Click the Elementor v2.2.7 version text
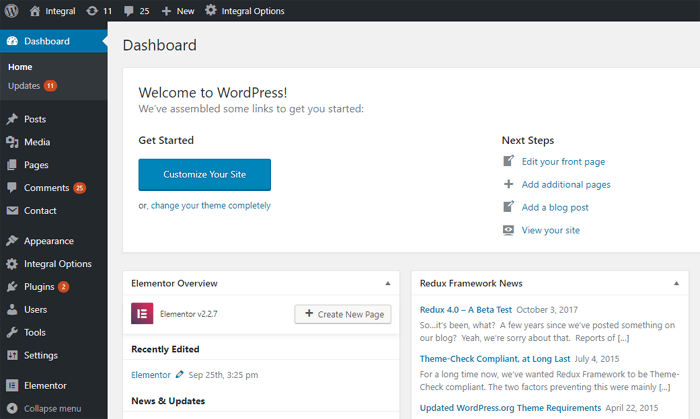The width and height of the screenshot is (700, 419). click(x=189, y=314)
